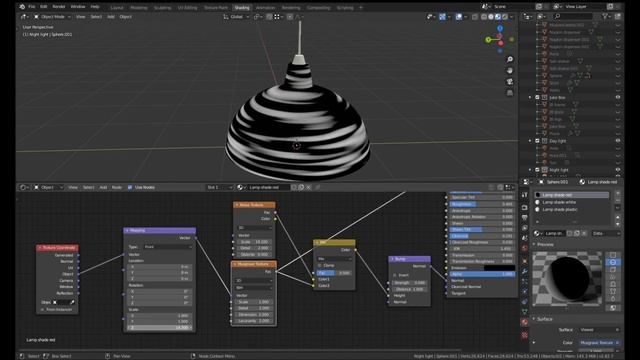The width and height of the screenshot is (640, 360).
Task: Uncheck the Juke Box collection checkbox
Action: (537, 98)
